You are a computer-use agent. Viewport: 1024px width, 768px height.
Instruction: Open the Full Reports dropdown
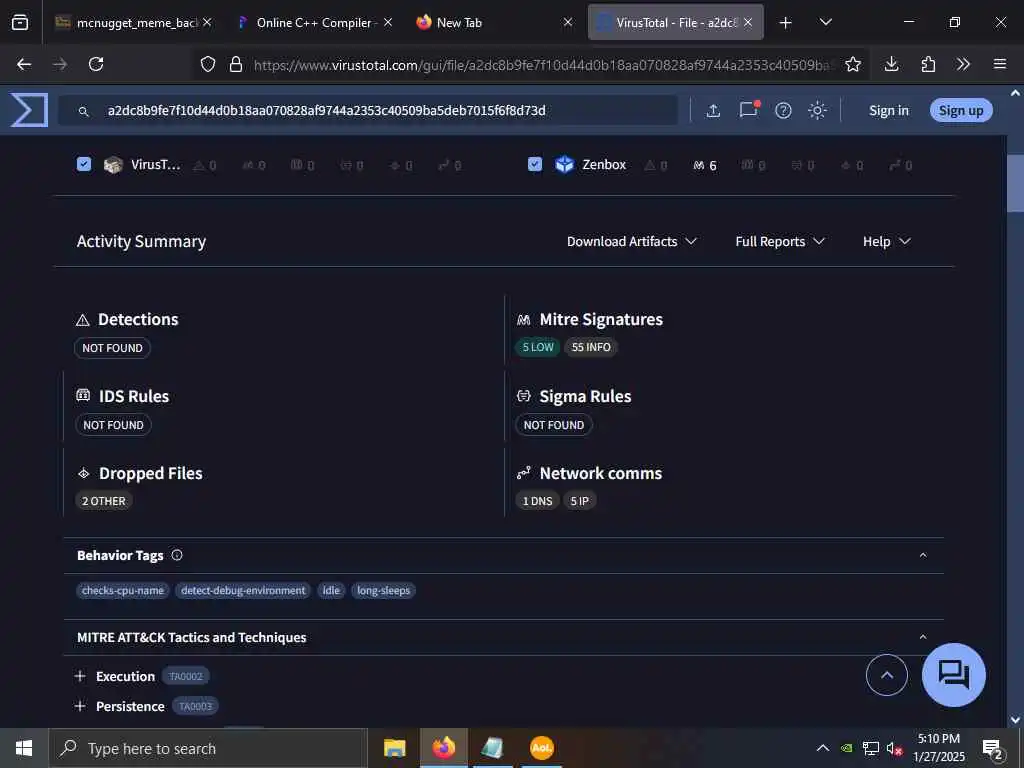[780, 242]
